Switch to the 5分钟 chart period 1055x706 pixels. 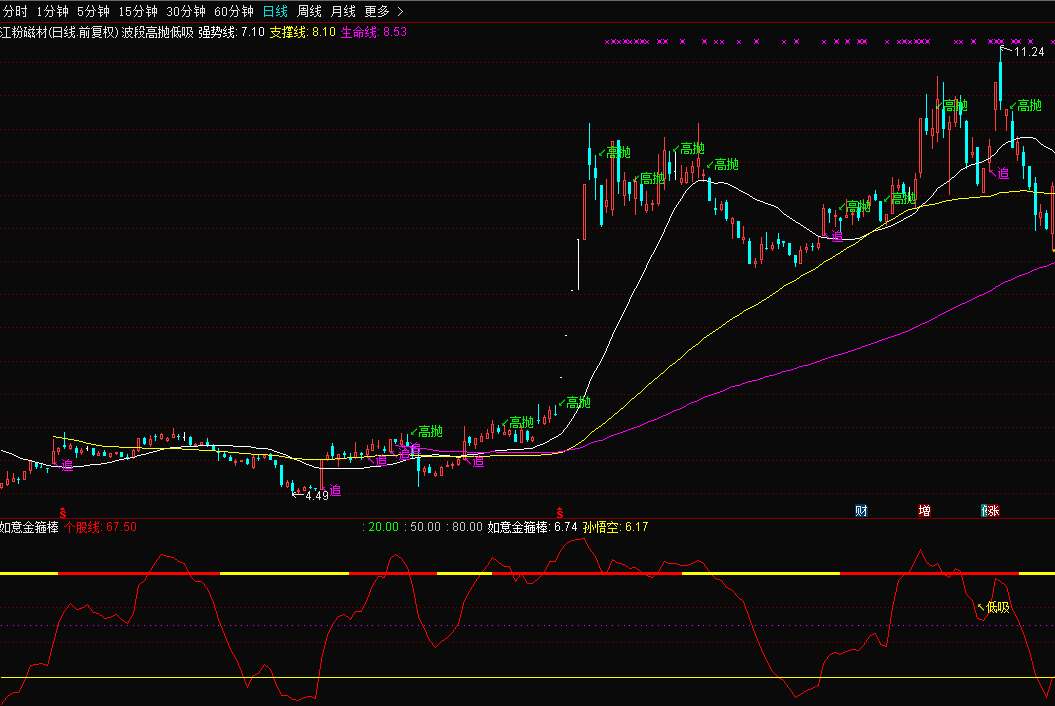click(93, 11)
